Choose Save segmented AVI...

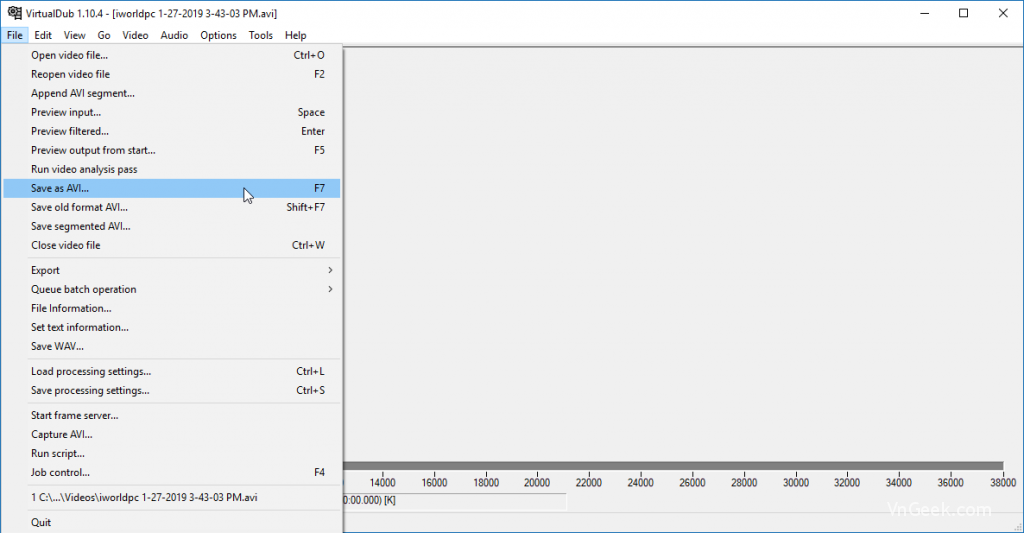[x=172, y=226]
